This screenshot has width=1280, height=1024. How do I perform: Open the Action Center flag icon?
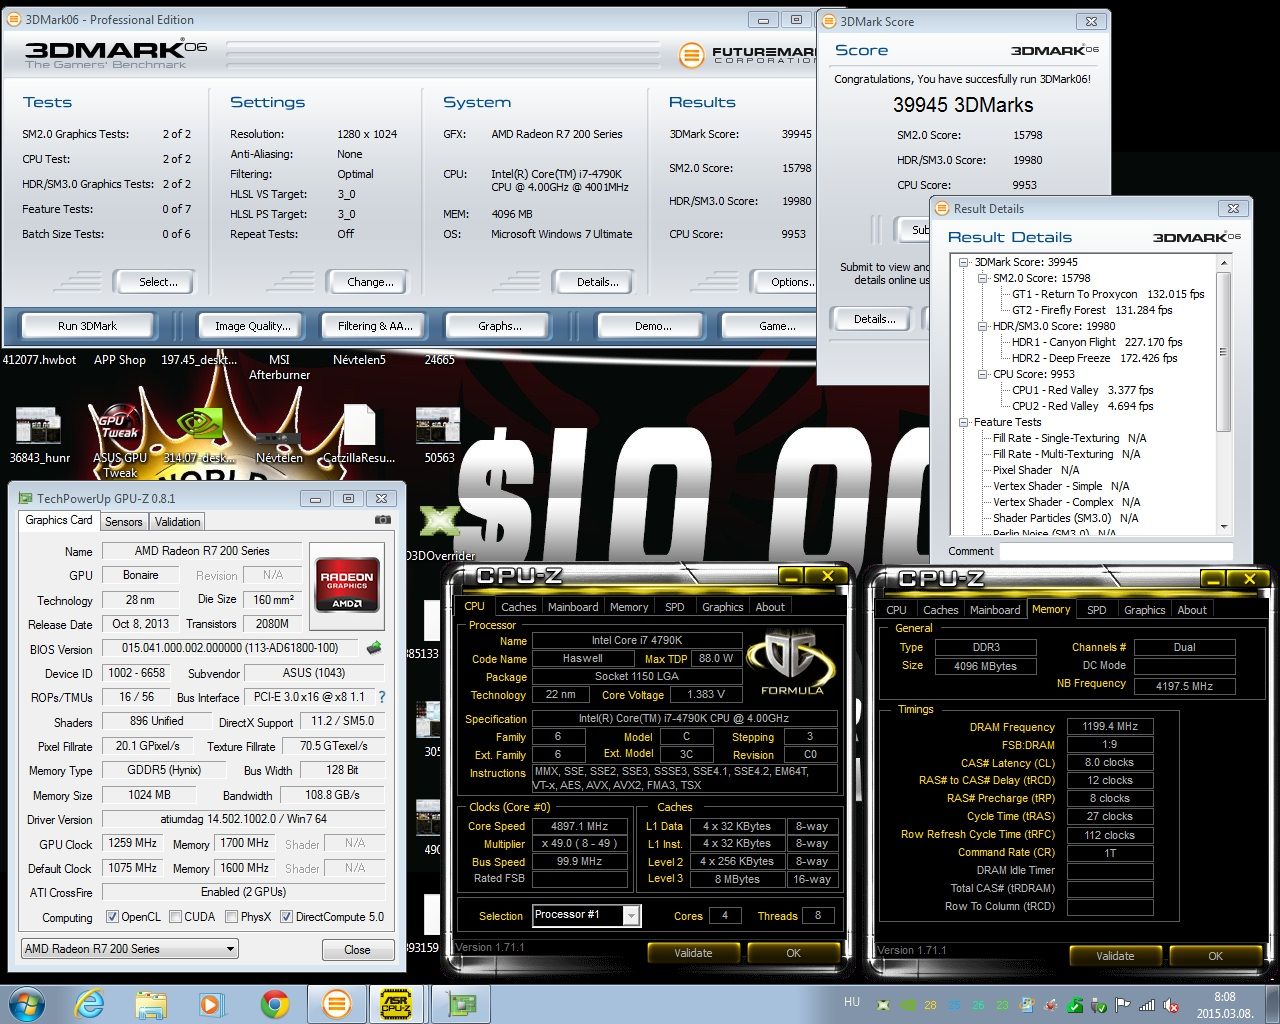pos(1123,1005)
